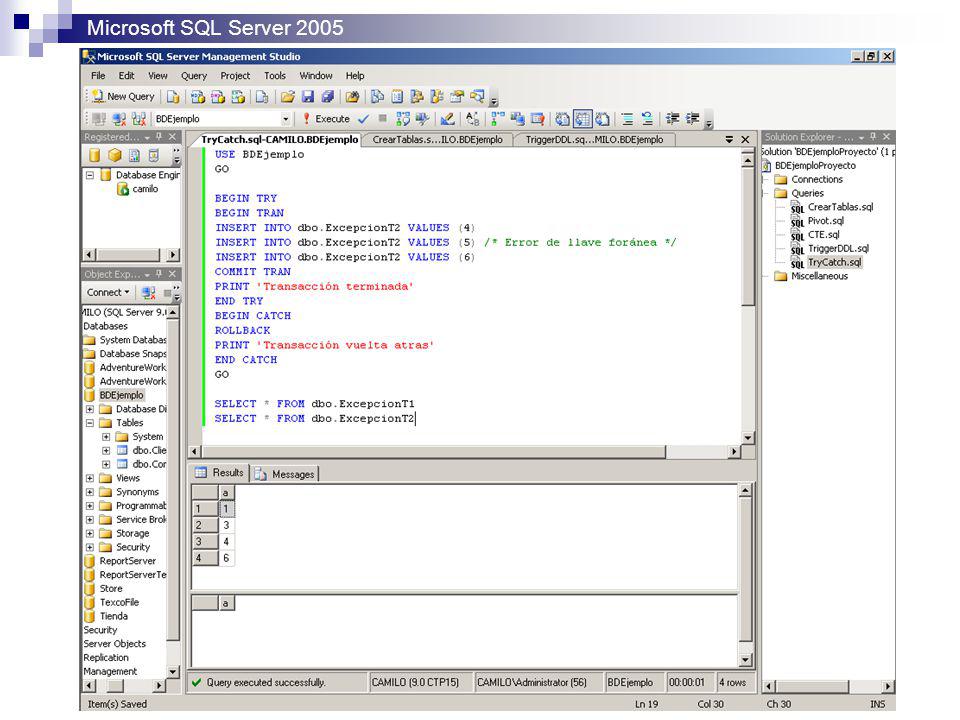960x720 pixels.
Task: Click Specify Values for Template Parameters icon
Action: point(473,119)
